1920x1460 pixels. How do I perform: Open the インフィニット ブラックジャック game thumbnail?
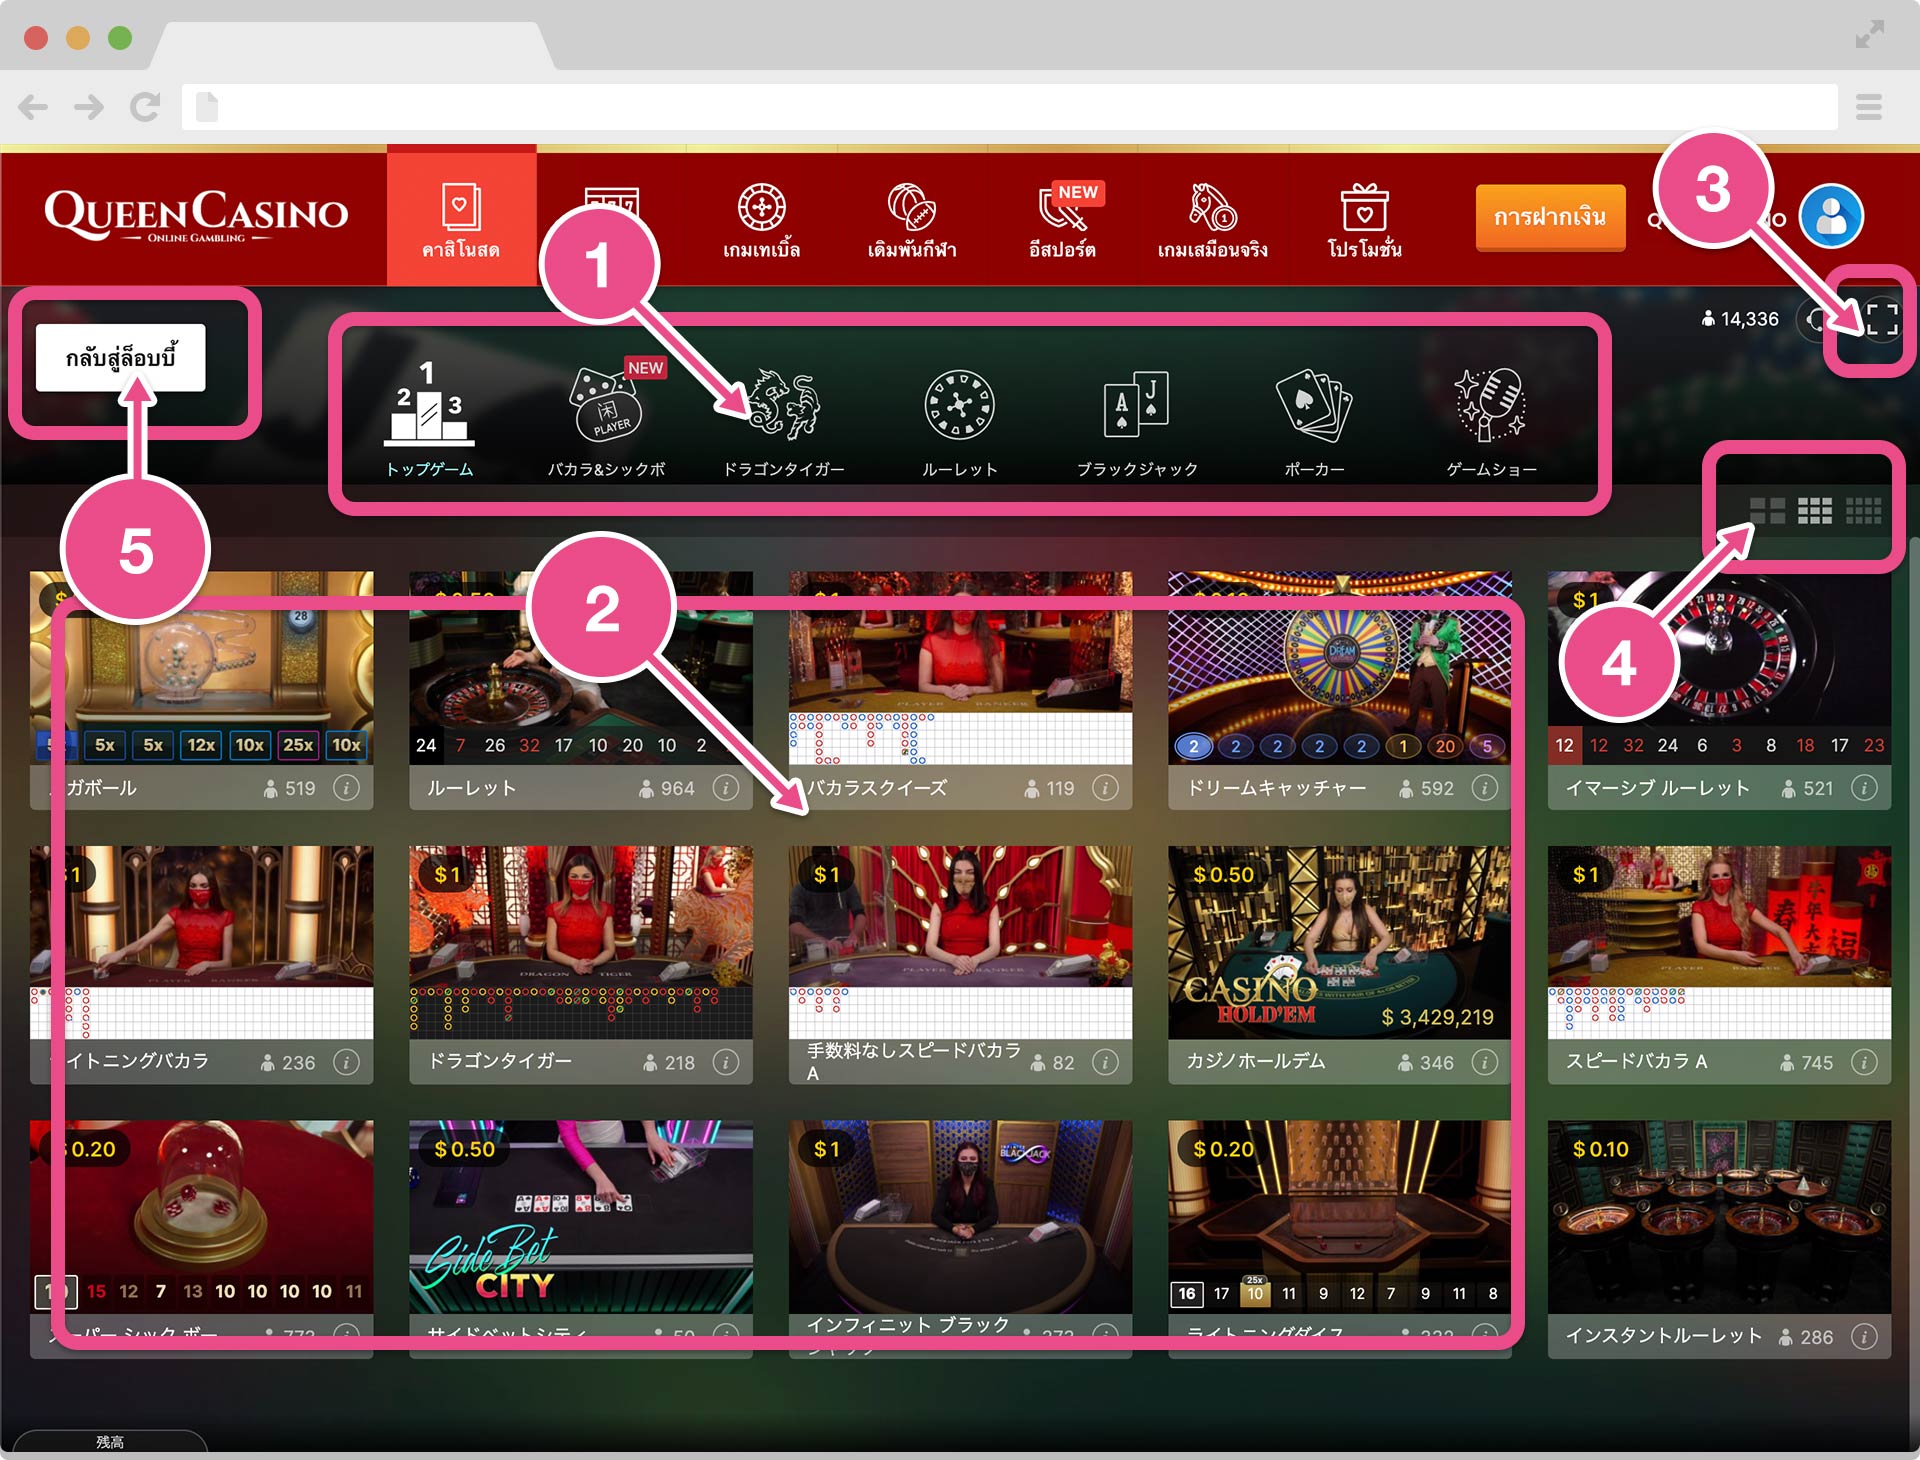tap(960, 1216)
